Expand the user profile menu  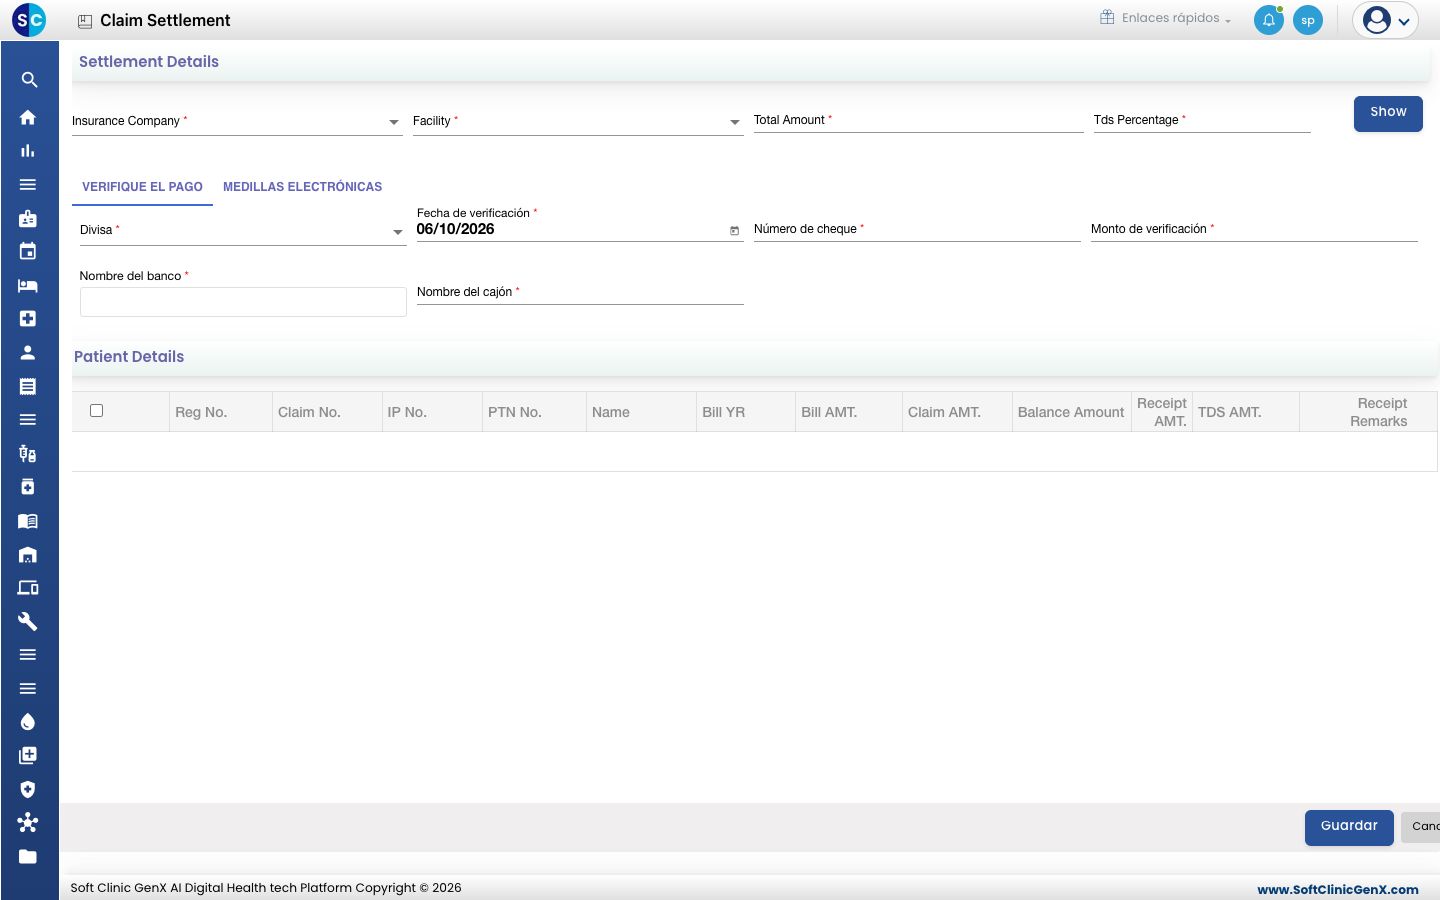click(x=1386, y=20)
